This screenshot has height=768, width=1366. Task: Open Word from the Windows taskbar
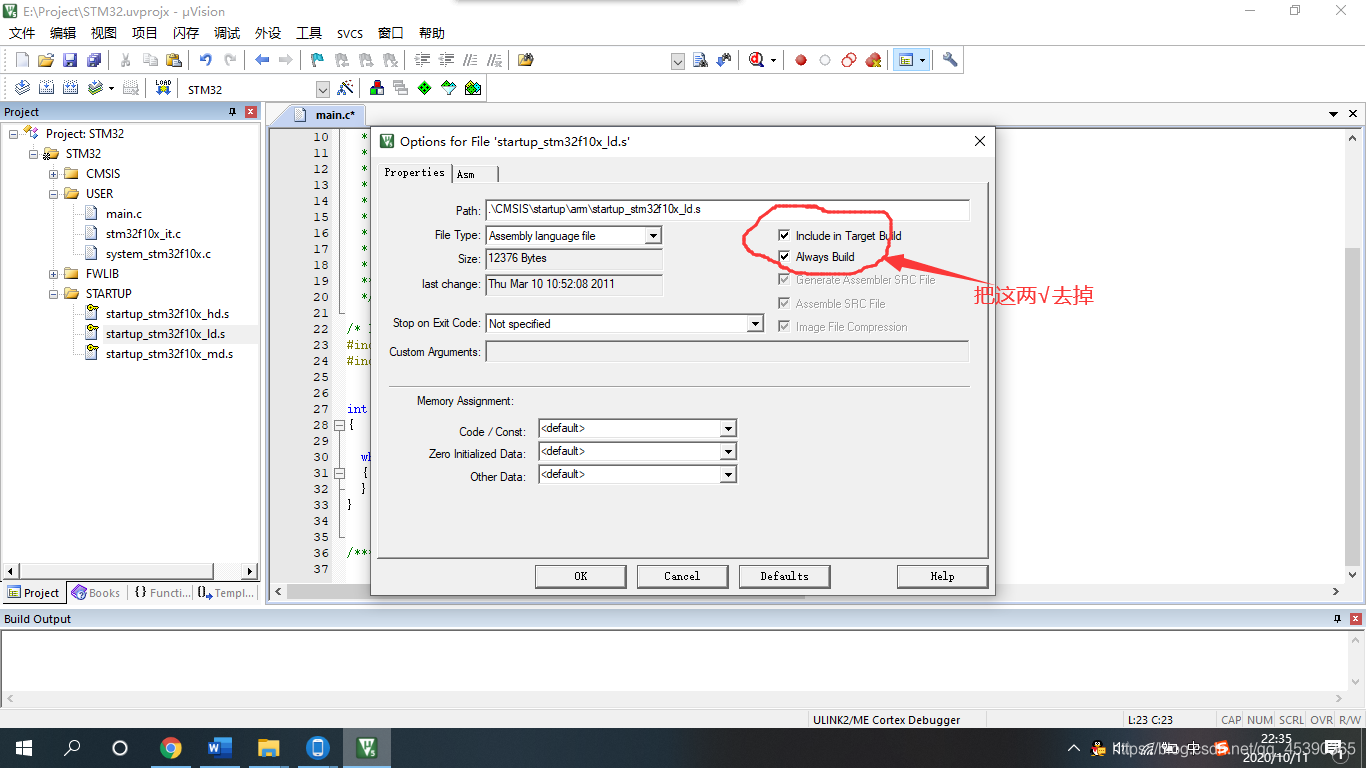click(220, 748)
